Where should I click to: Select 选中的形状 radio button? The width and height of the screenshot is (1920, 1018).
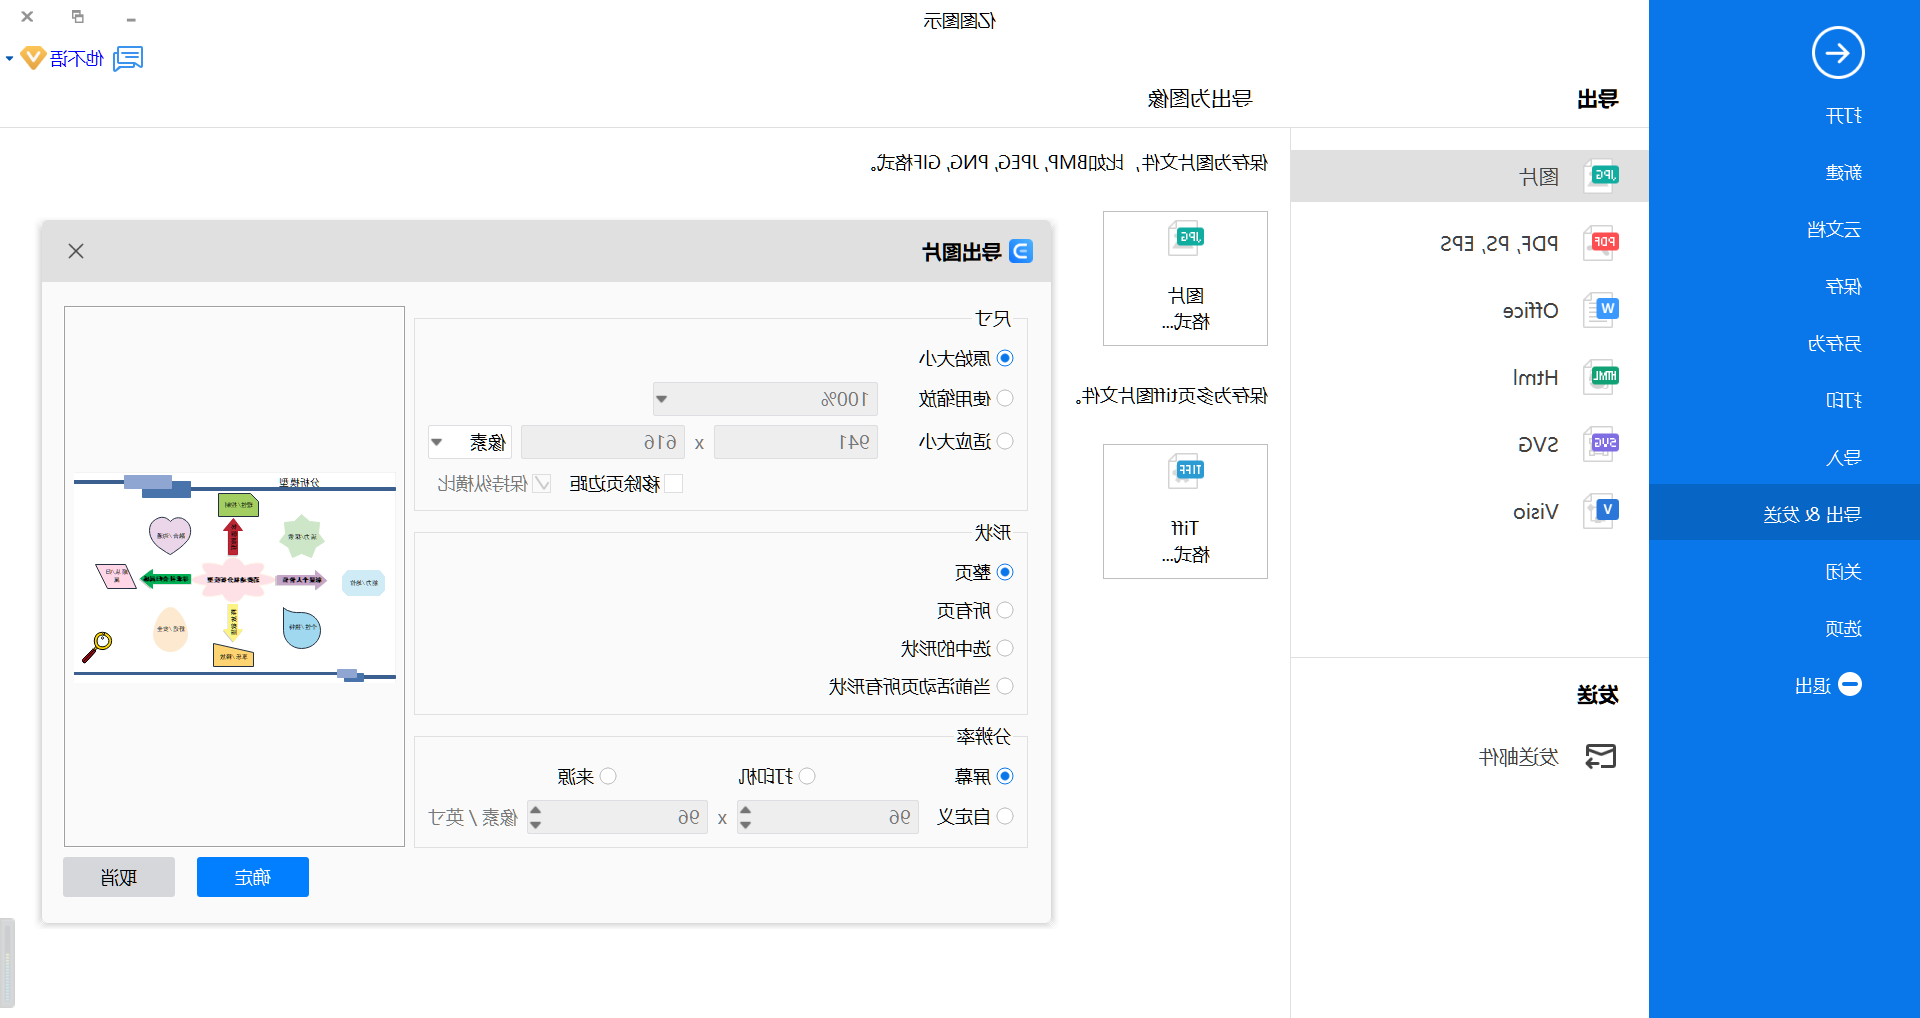(1006, 648)
